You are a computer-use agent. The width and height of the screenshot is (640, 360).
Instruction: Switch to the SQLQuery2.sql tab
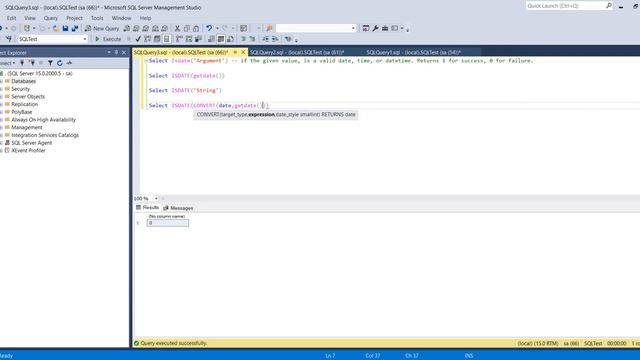[297, 52]
